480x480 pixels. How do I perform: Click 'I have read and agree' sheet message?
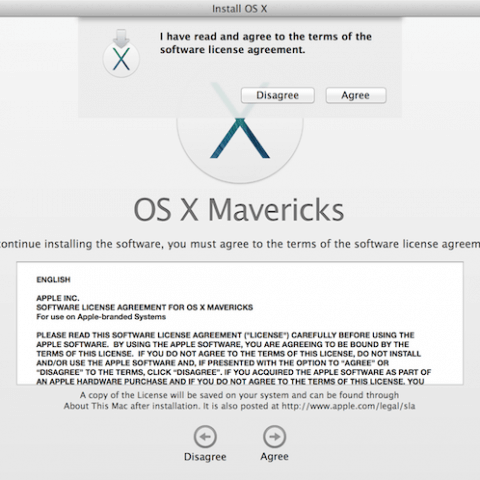(x=266, y=43)
